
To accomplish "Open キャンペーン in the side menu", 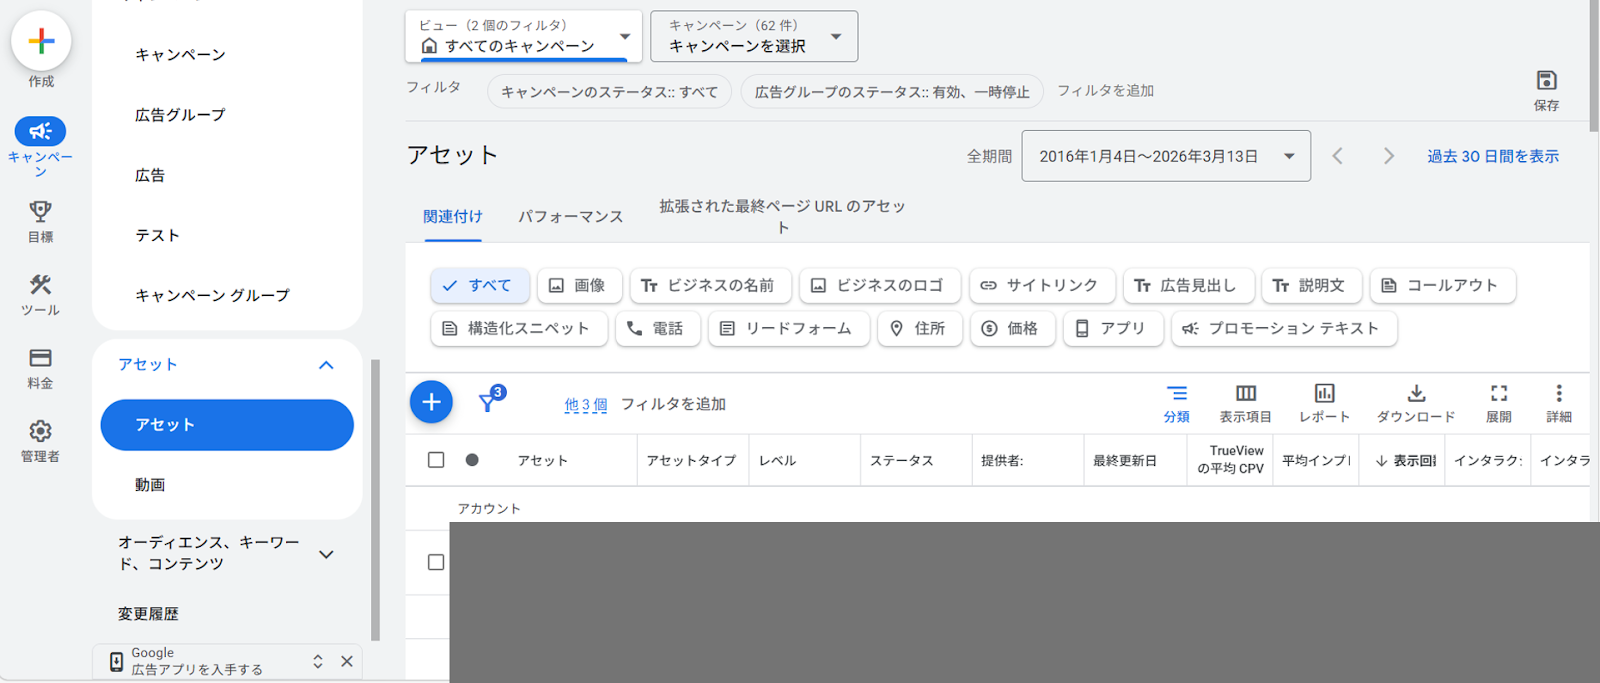I will 180,55.
